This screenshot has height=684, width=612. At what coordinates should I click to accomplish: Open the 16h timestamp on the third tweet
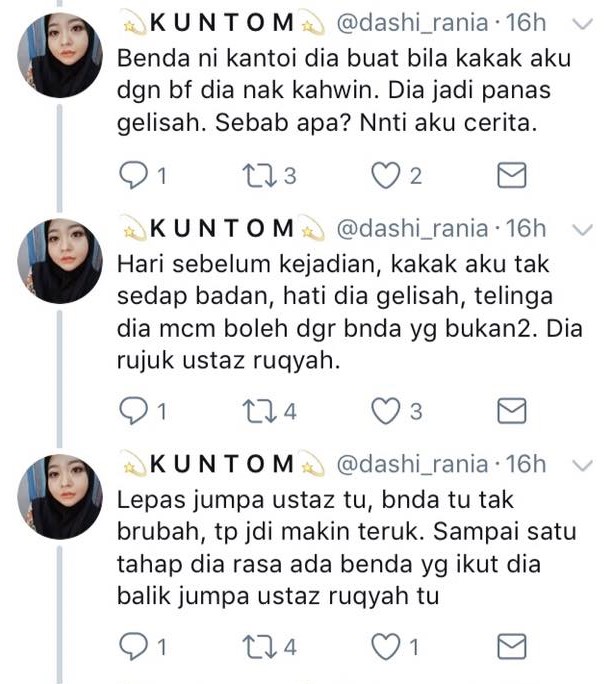(x=526, y=464)
